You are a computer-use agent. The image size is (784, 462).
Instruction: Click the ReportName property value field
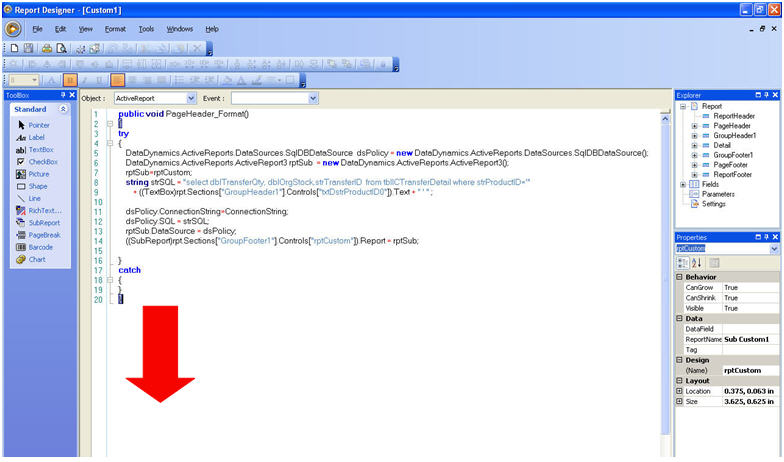point(750,339)
